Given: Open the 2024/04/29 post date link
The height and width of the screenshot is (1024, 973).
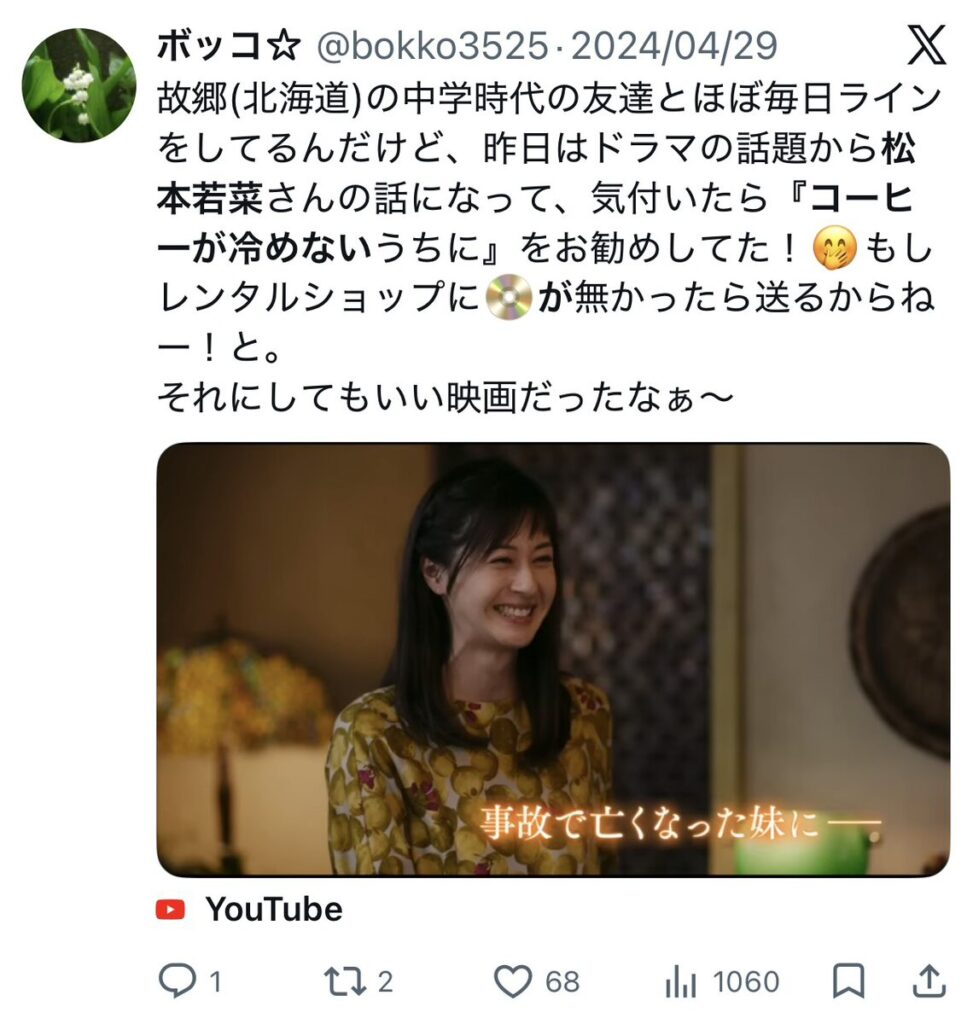Looking at the screenshot, I should (x=674, y=46).
